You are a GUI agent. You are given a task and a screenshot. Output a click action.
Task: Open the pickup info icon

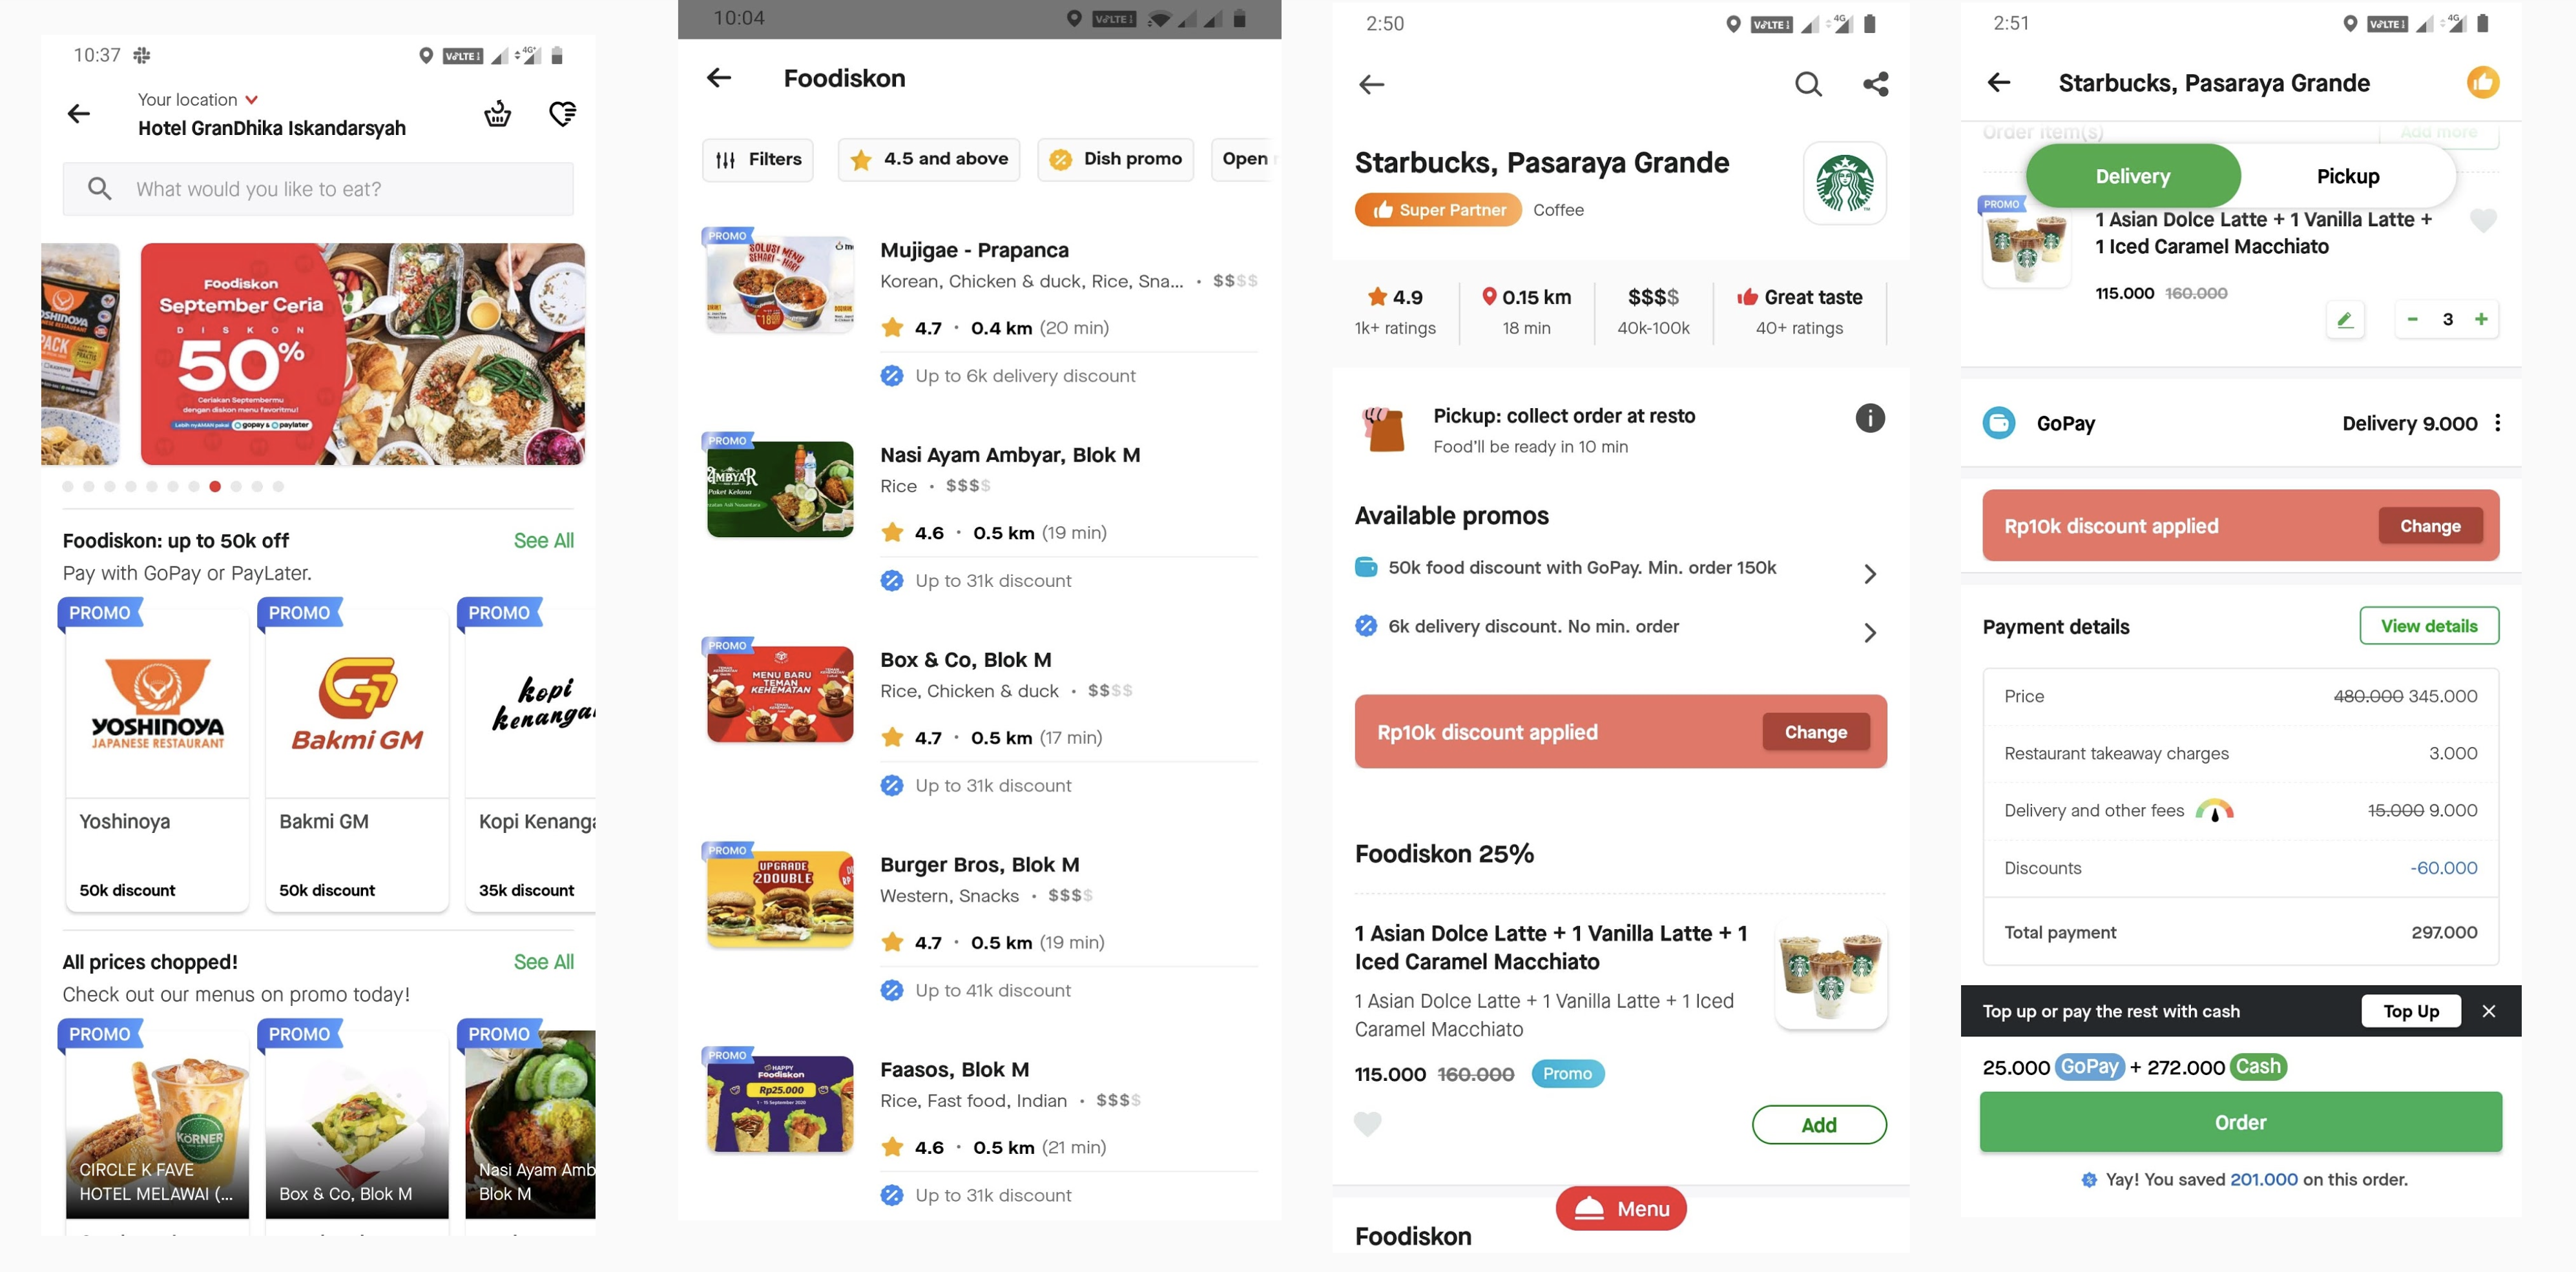click(1869, 418)
